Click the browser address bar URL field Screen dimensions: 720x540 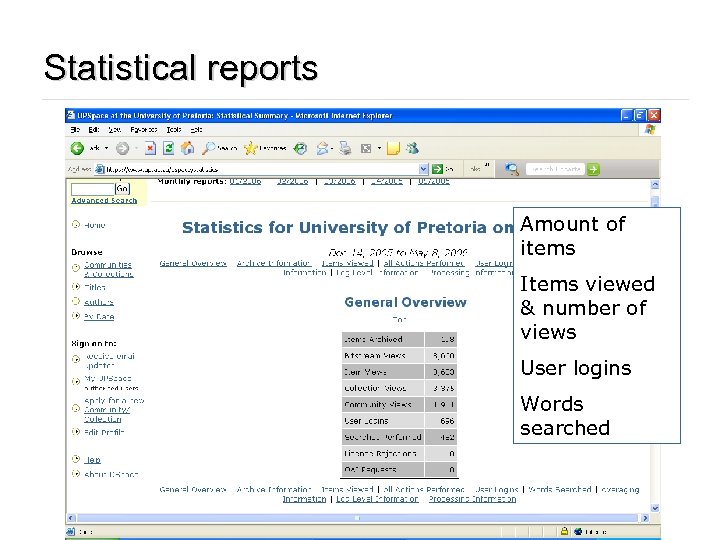click(262, 169)
